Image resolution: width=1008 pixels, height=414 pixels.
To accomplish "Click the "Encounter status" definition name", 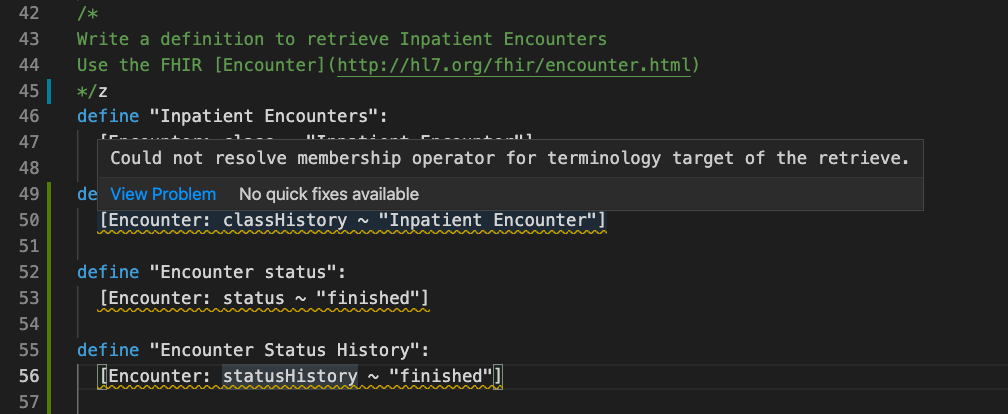I will click(x=248, y=272).
